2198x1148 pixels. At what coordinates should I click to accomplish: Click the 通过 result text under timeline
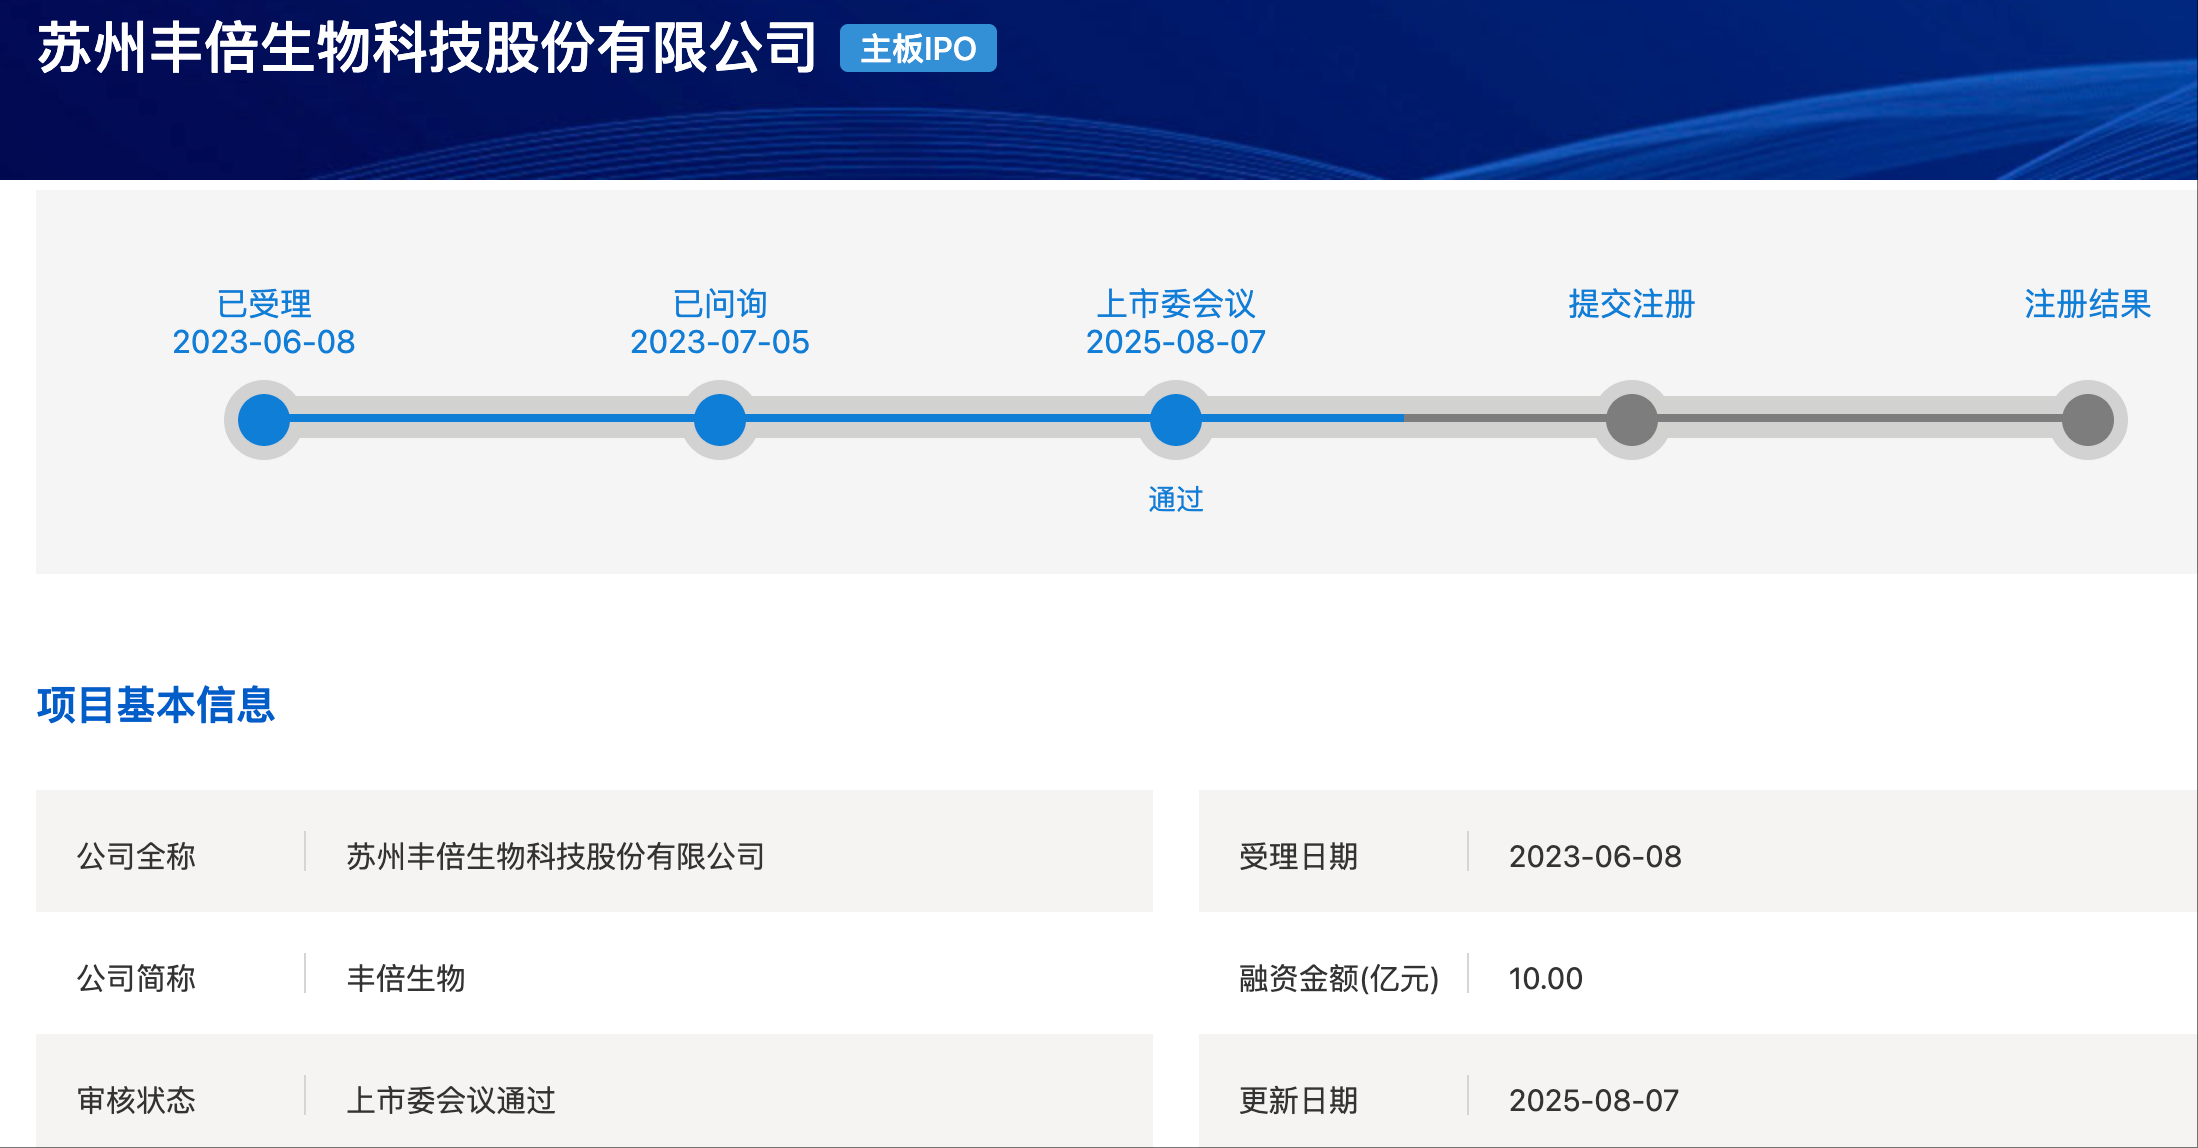pos(1176,499)
